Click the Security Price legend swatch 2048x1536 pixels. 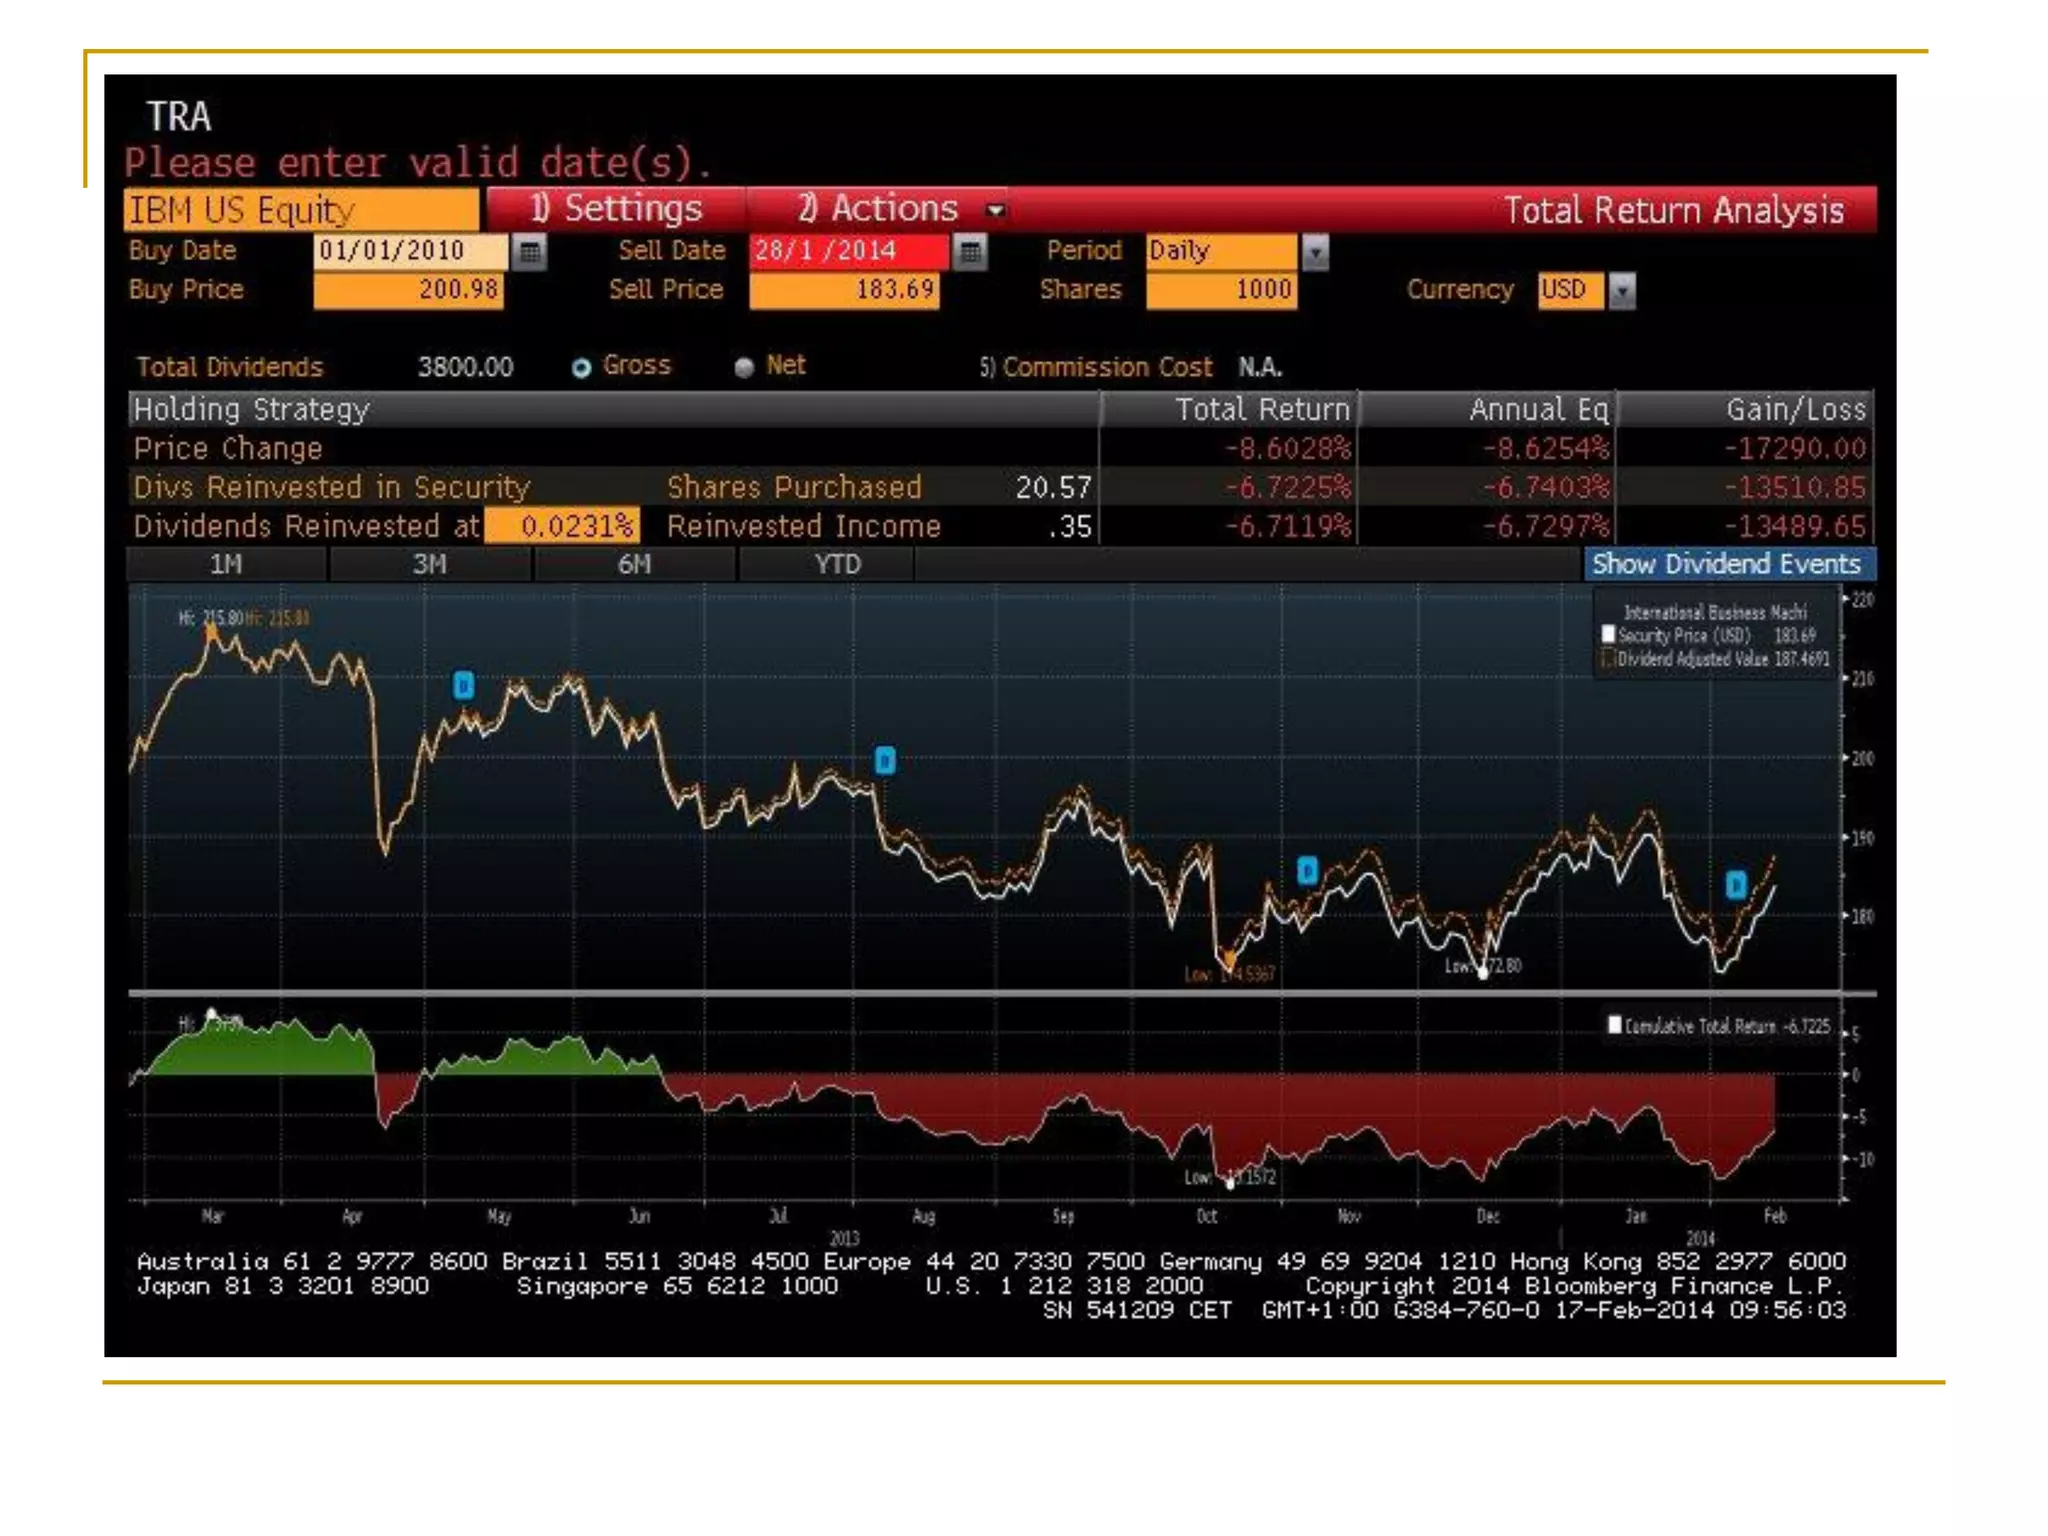point(1608,635)
